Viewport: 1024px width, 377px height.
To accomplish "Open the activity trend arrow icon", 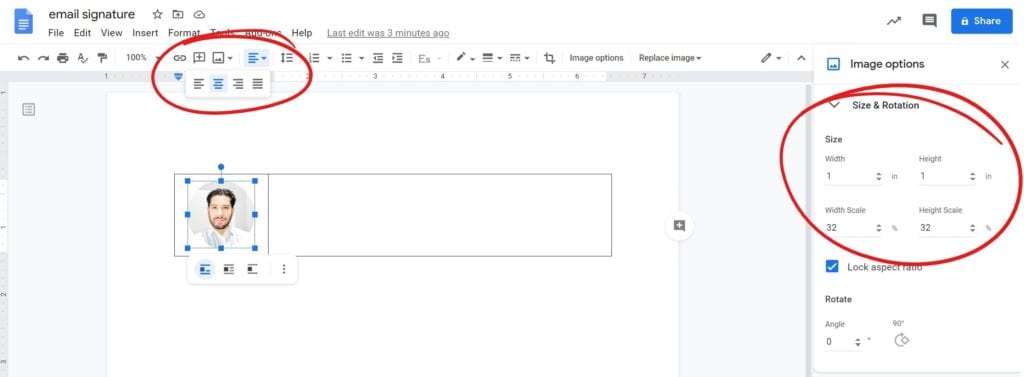I will tap(893, 21).
